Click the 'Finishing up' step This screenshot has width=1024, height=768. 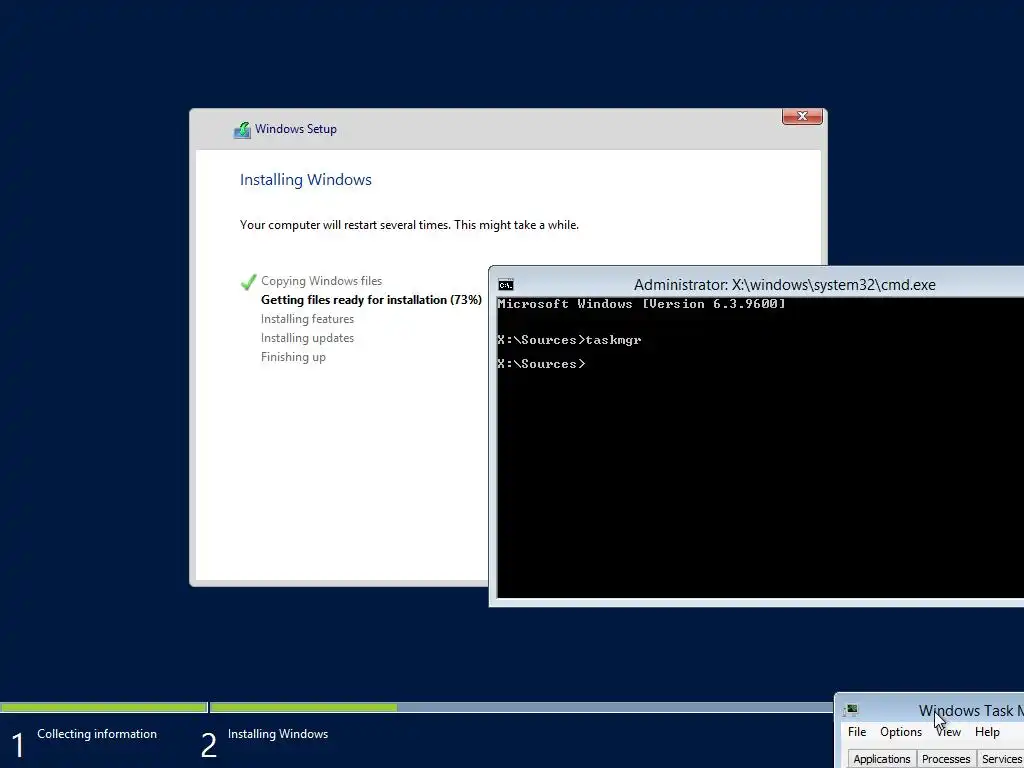click(x=293, y=357)
